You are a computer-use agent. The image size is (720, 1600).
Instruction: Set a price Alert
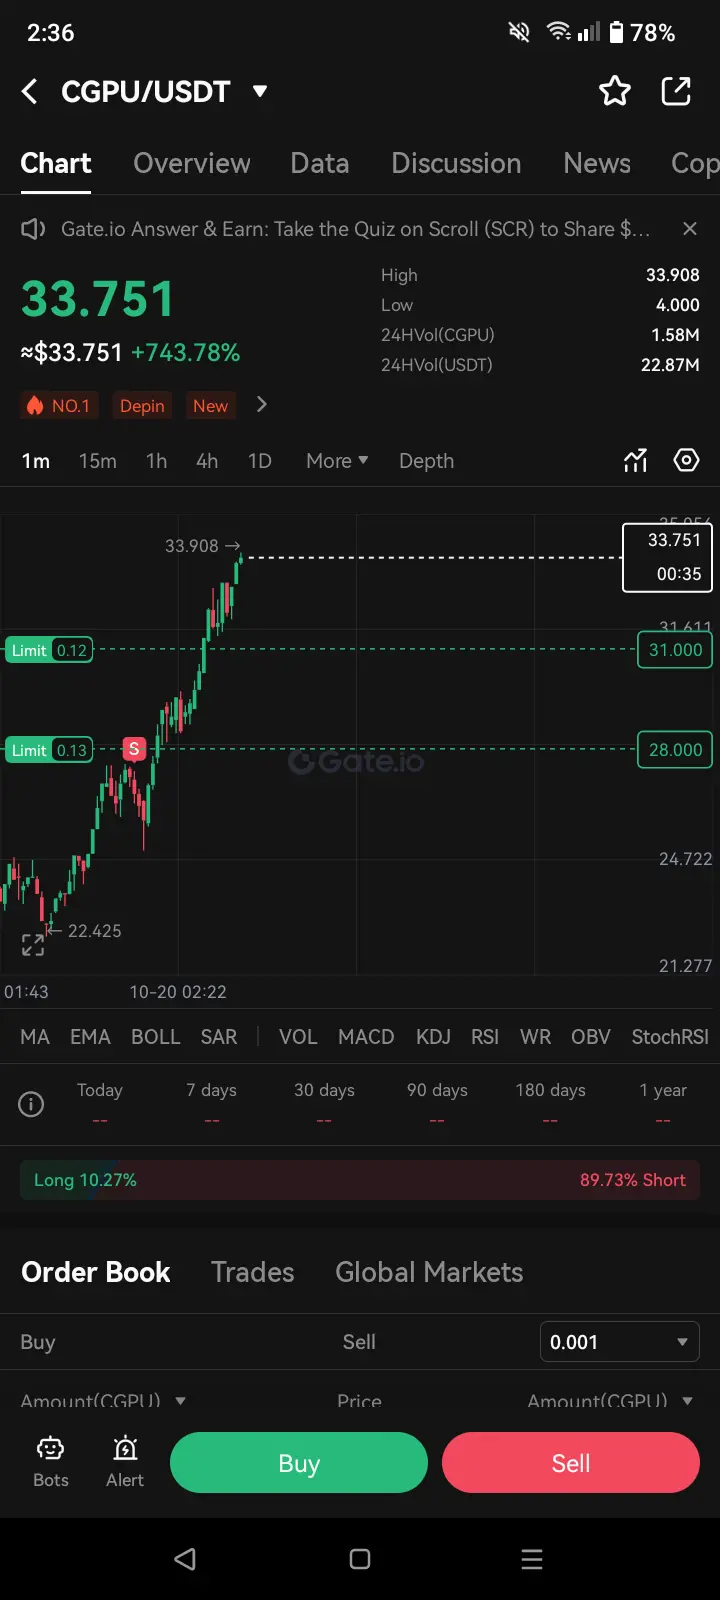(x=125, y=1463)
